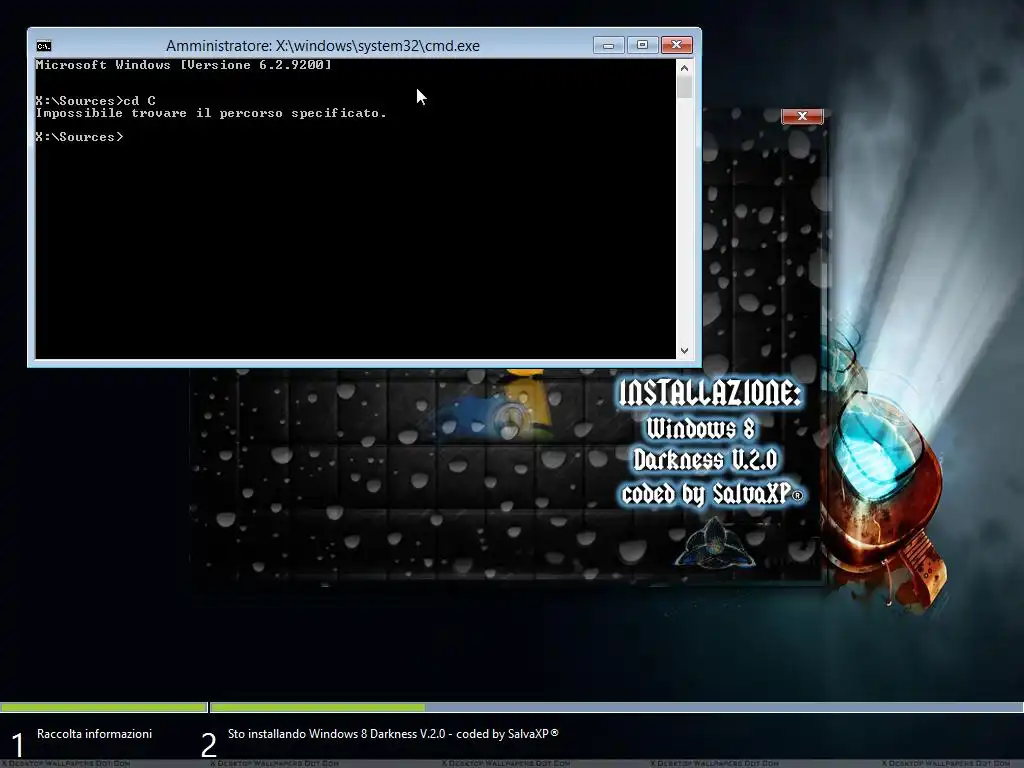
Task: Click the cmd scrollbar up arrow
Action: 684,67
